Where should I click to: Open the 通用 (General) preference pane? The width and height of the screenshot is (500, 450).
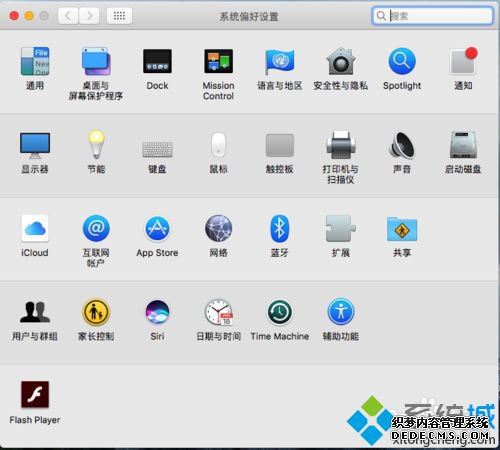coord(35,62)
